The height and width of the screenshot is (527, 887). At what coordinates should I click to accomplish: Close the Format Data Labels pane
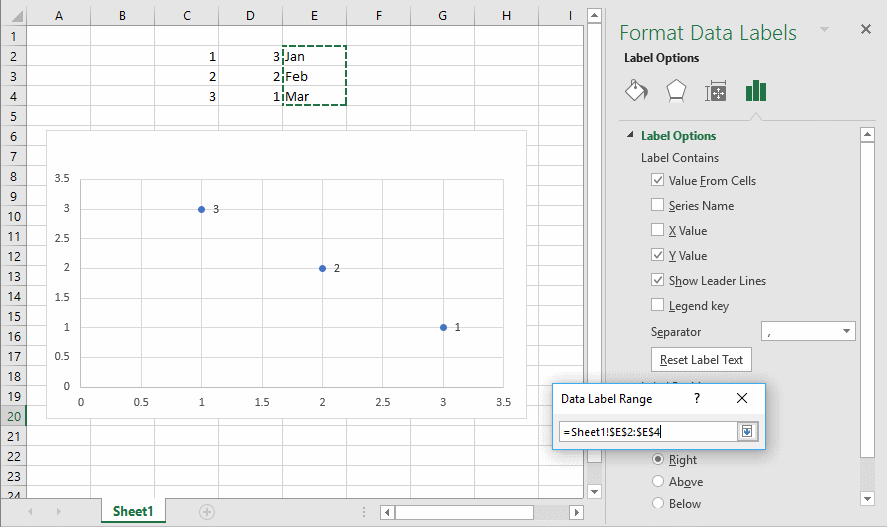coord(866,29)
